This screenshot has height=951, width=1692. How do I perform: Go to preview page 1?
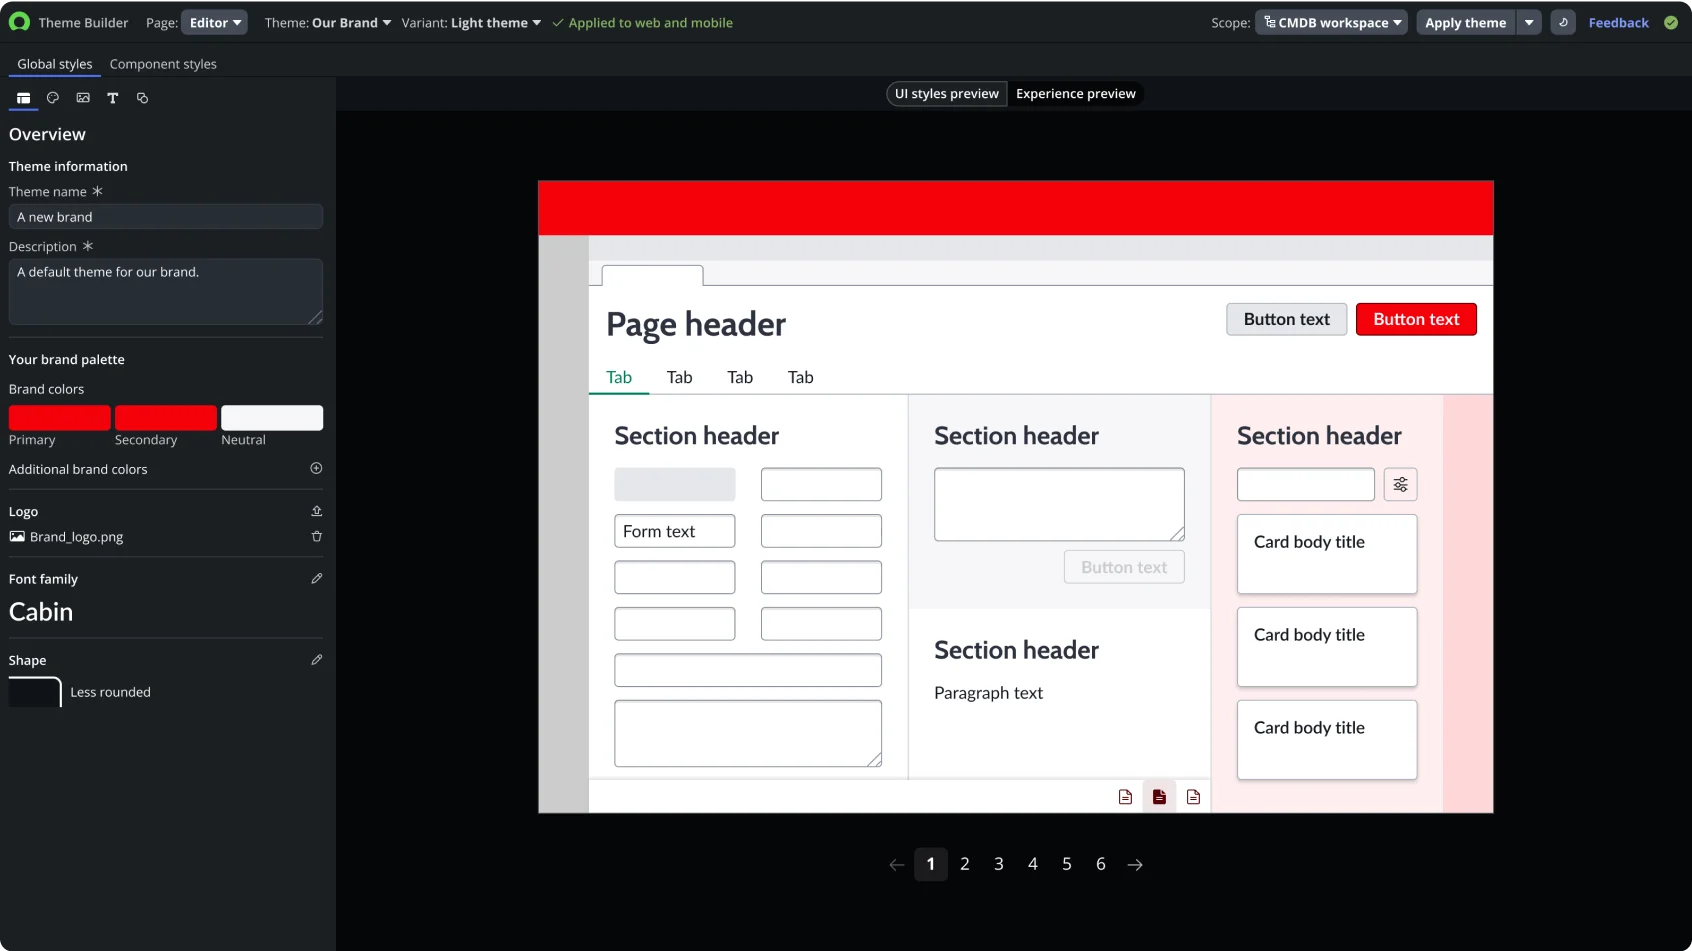(x=931, y=864)
